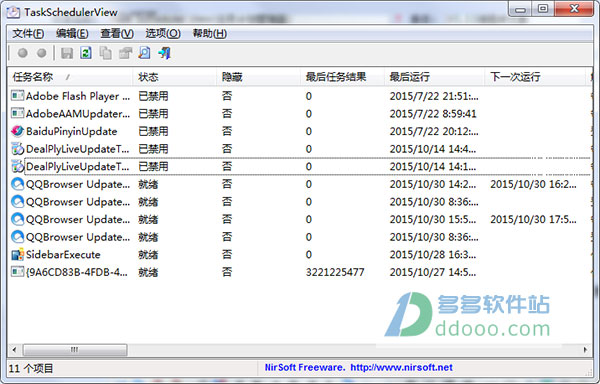Viewport: 600px width, 384px height.
Task: Click the Exit door toolbar icon
Action: click(x=165, y=53)
